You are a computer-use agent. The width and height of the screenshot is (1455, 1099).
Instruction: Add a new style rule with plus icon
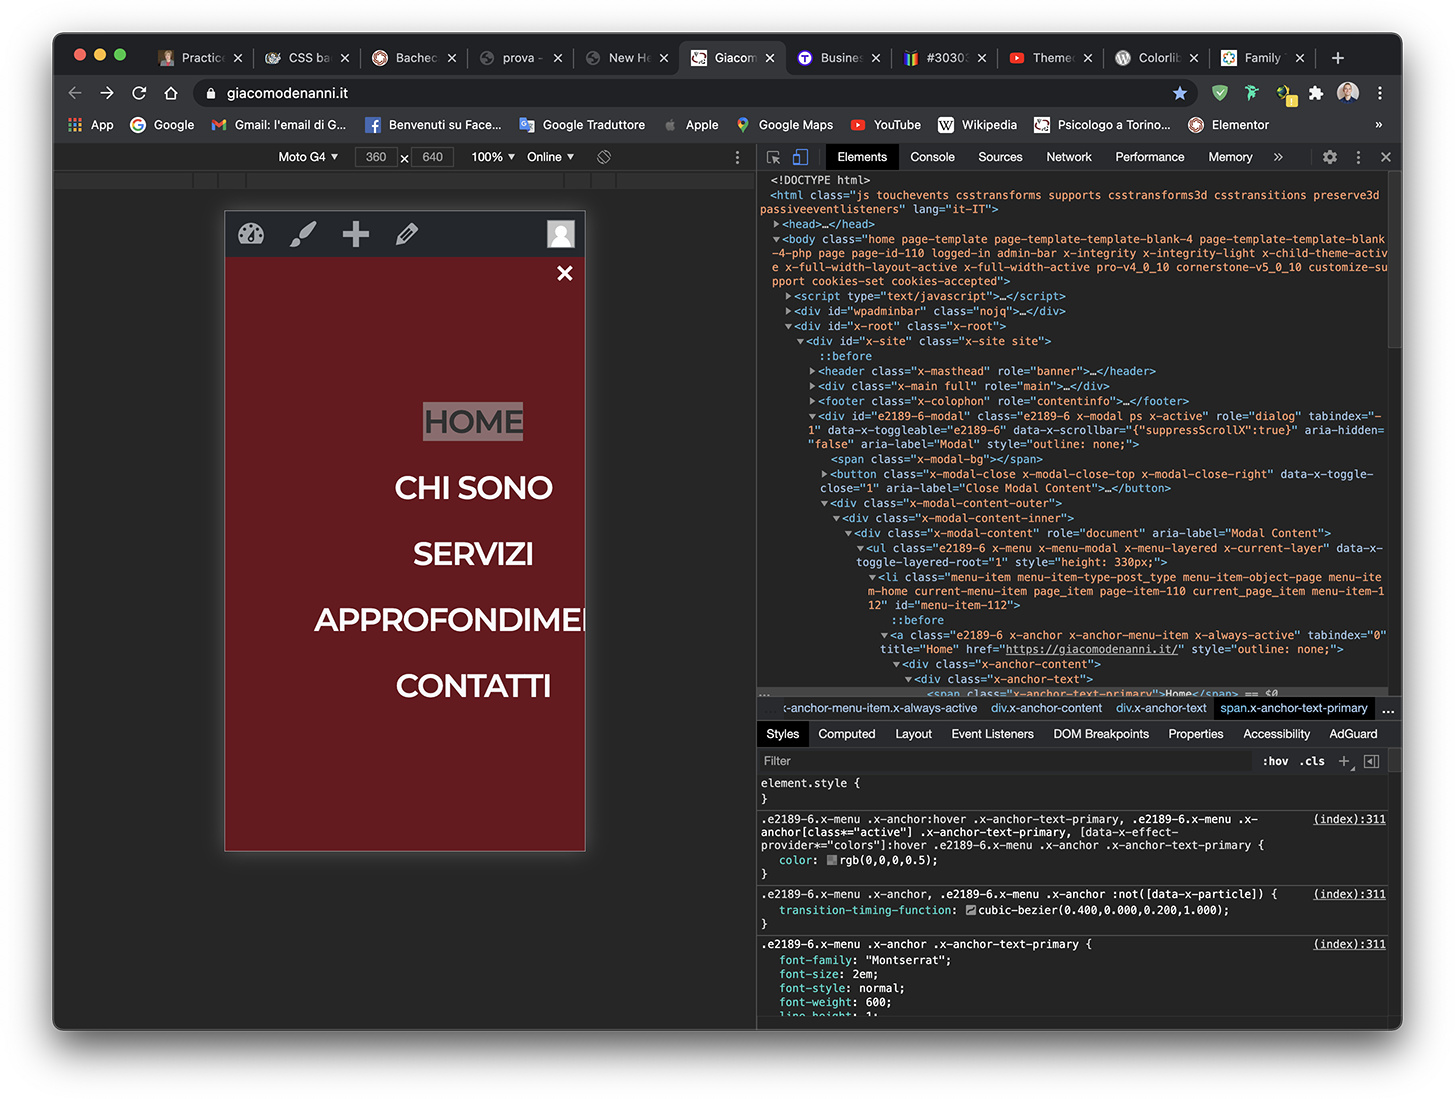pyautogui.click(x=1345, y=762)
